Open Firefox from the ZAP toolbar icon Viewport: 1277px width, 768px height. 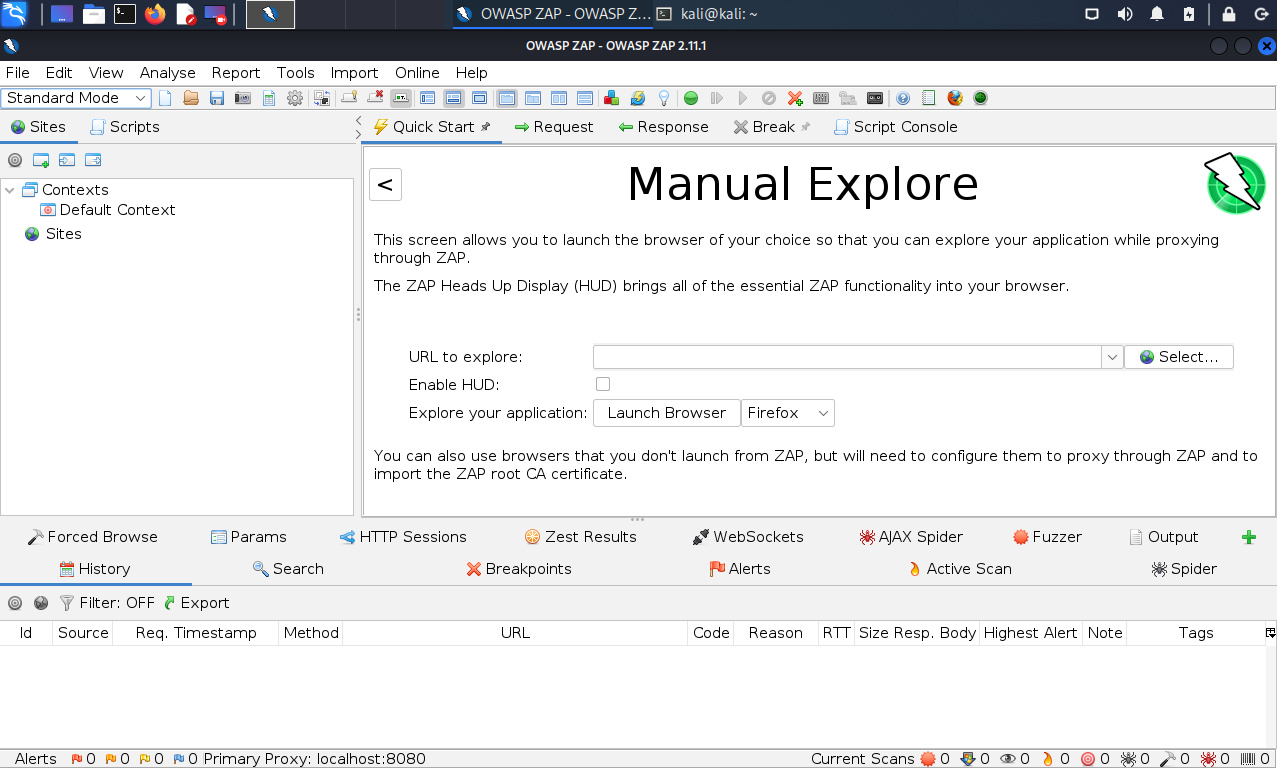[955, 98]
